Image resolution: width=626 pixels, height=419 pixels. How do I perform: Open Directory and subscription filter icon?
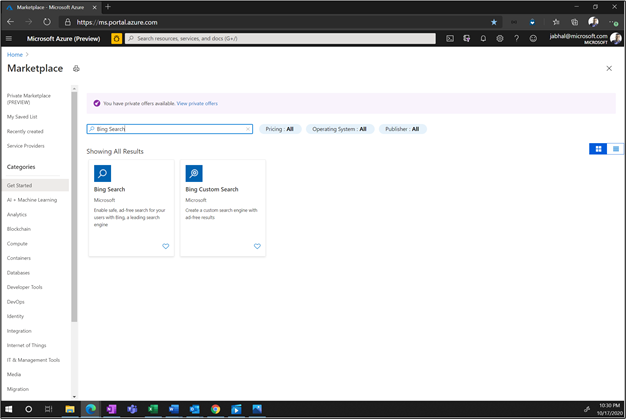pos(466,38)
